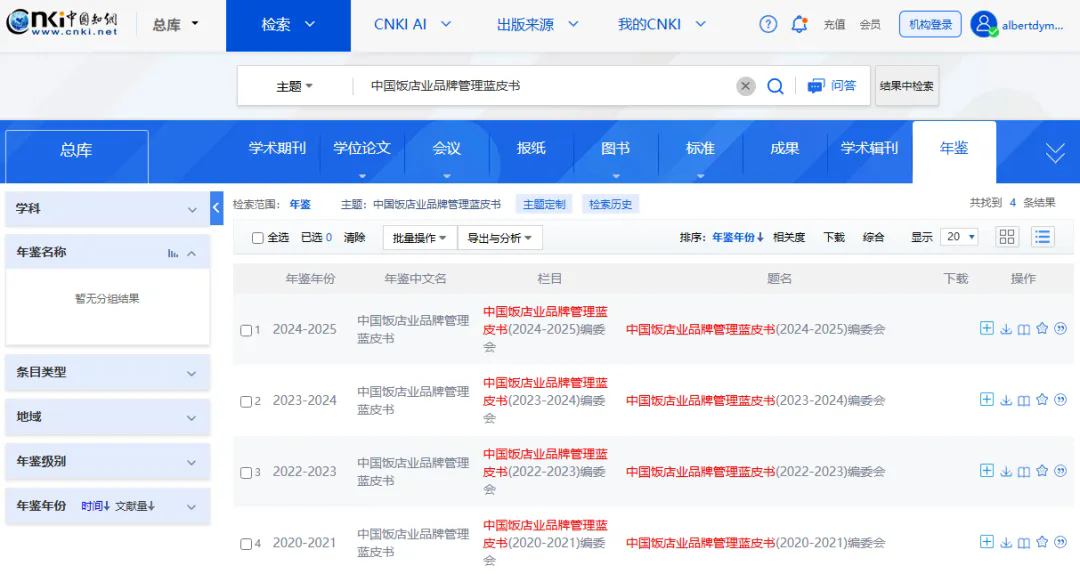Switch to grid view layout
Image resolution: width=1080 pixels, height=574 pixels.
click(1007, 237)
